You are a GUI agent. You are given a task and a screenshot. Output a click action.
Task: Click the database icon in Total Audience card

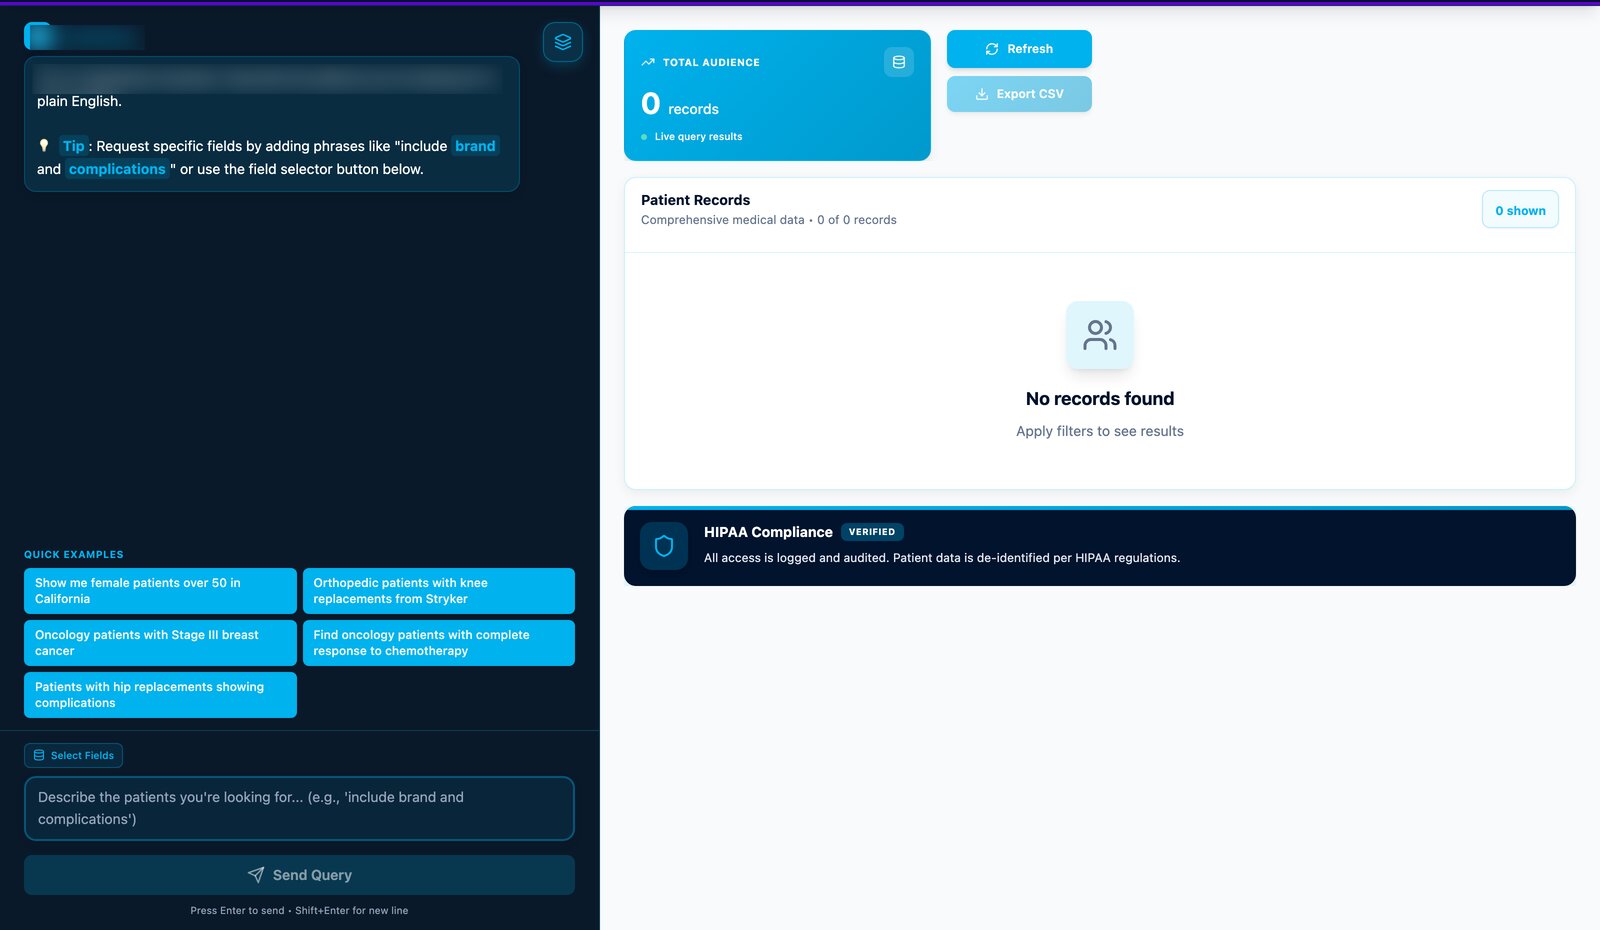pos(899,62)
